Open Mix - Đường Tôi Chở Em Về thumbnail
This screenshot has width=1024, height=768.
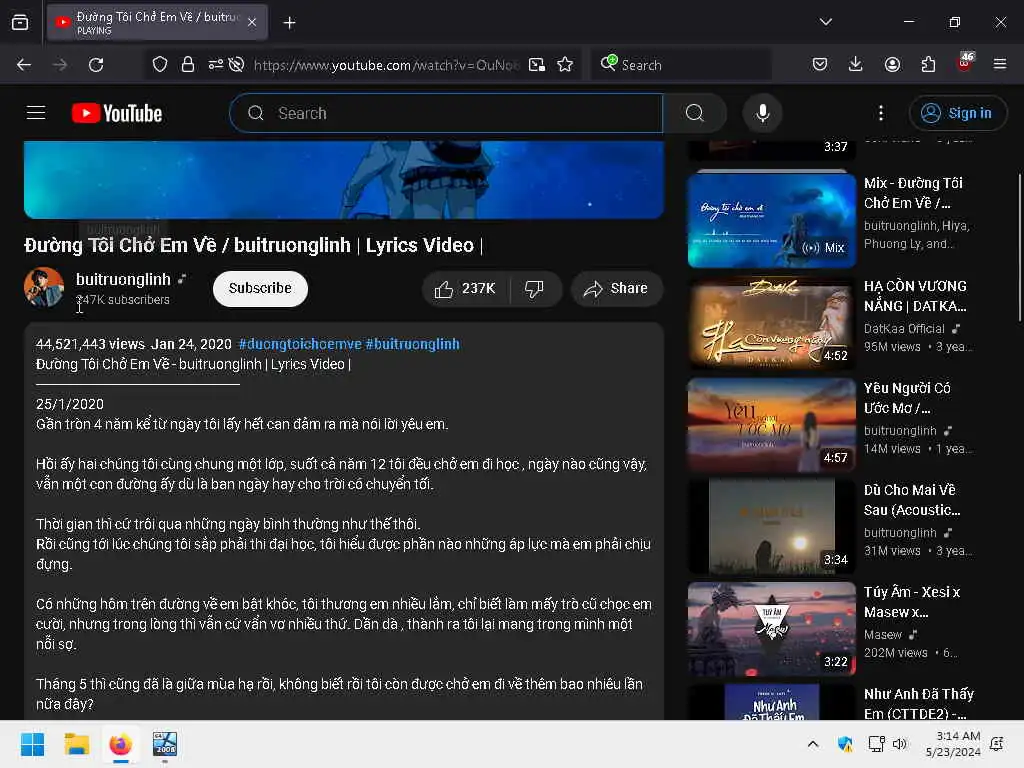click(x=771, y=221)
